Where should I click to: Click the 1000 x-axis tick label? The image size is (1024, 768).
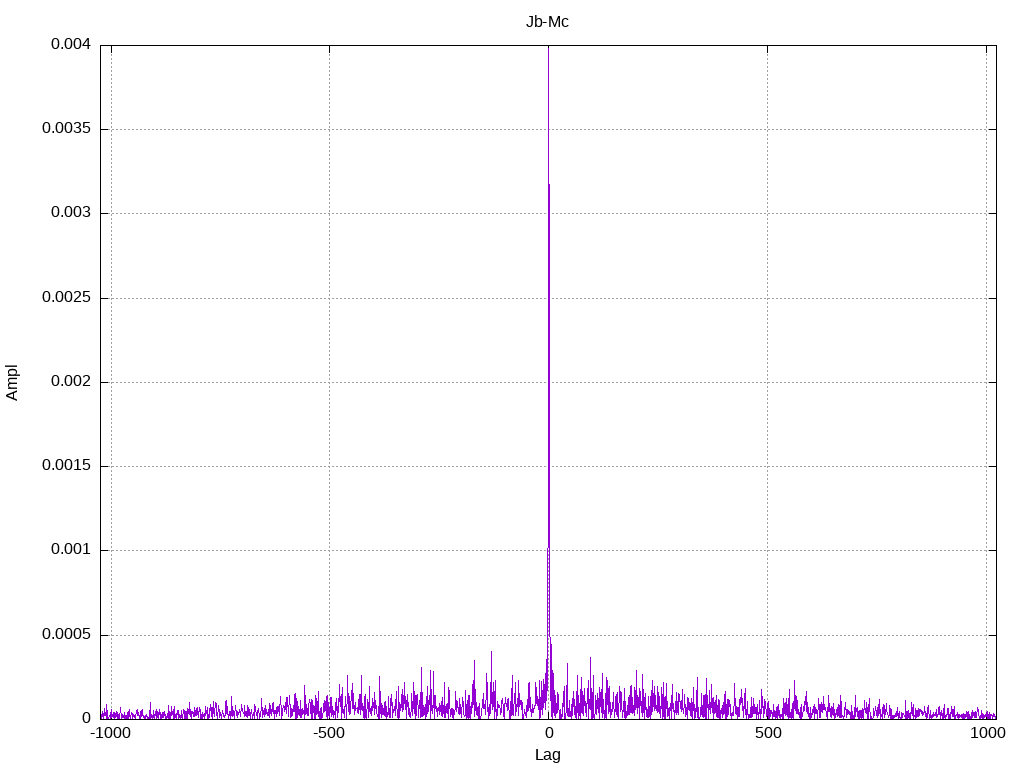(986, 734)
